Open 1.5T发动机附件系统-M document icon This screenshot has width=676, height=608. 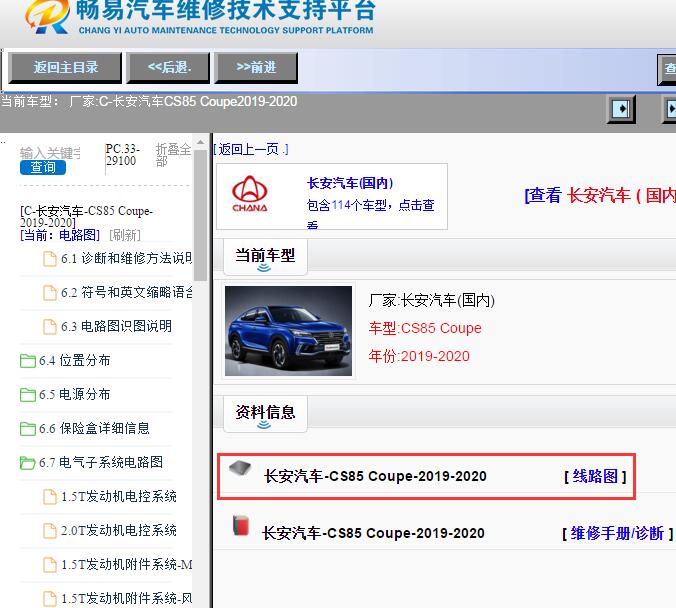coord(50,565)
